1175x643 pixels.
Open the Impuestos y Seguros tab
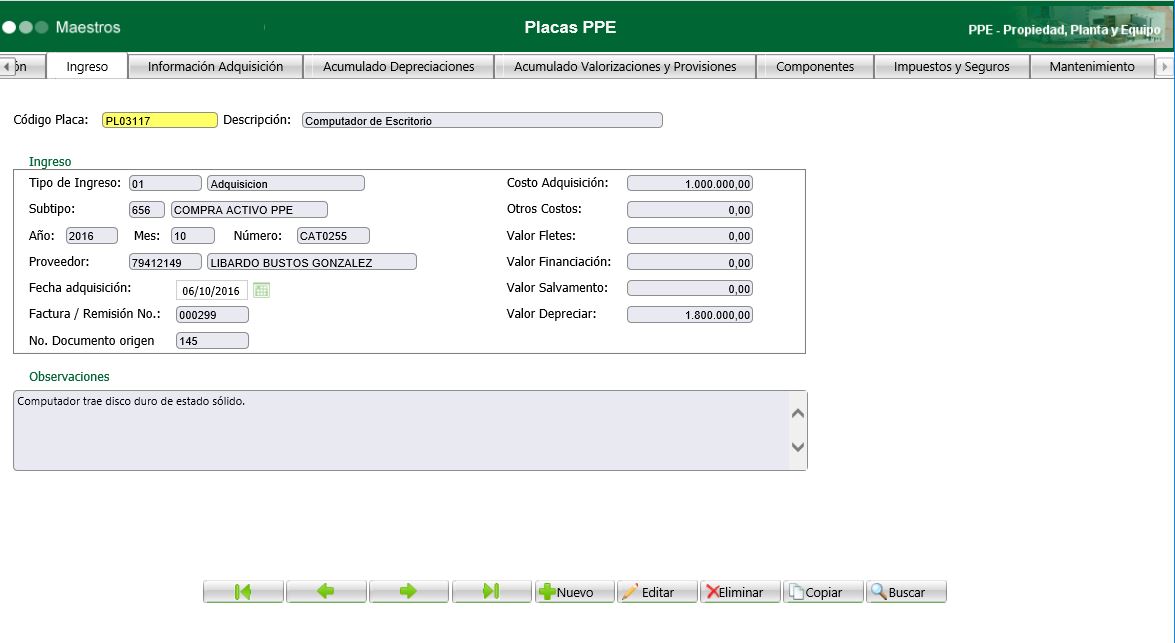click(x=952, y=66)
